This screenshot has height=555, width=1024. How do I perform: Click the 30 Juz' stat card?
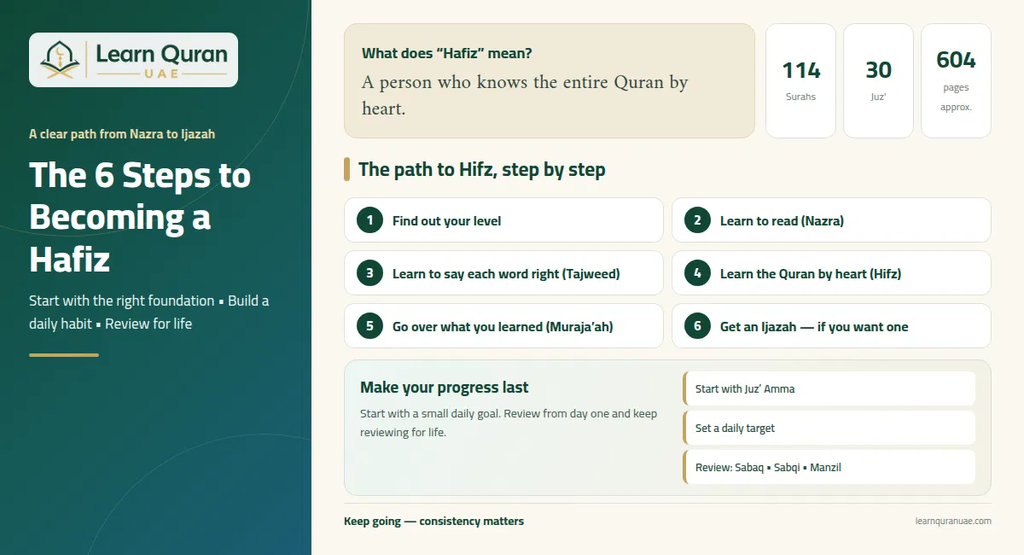coord(878,81)
